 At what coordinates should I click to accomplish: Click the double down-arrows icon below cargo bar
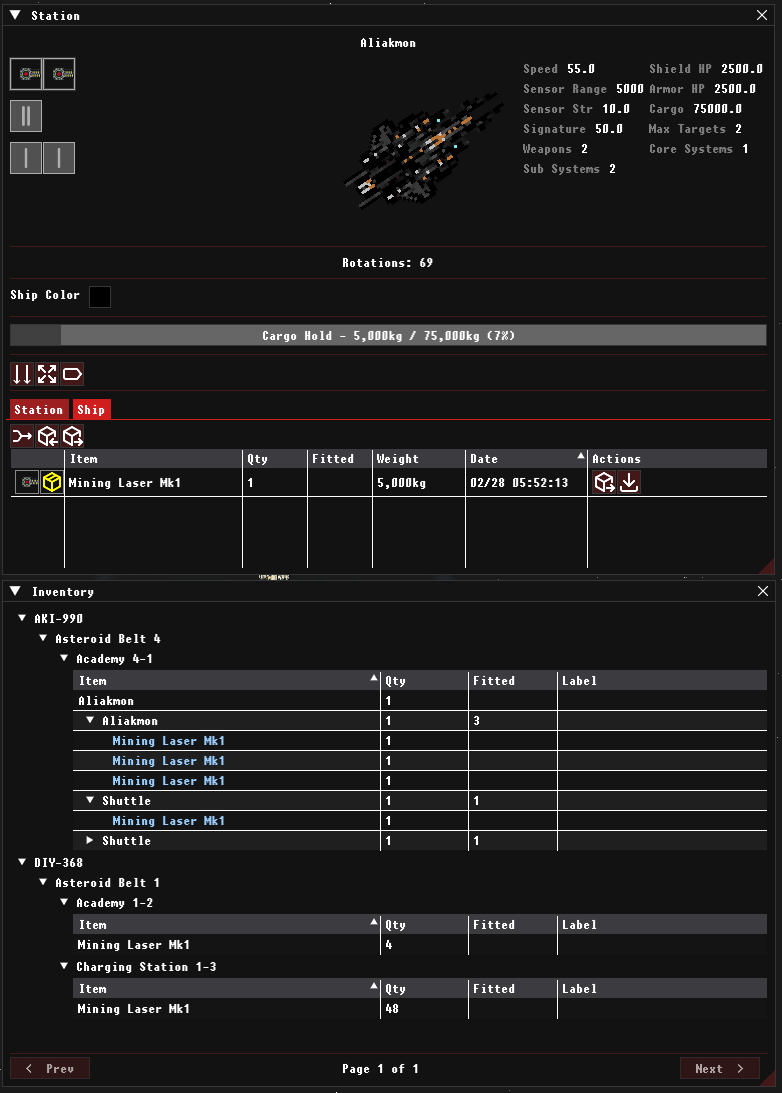click(22, 374)
